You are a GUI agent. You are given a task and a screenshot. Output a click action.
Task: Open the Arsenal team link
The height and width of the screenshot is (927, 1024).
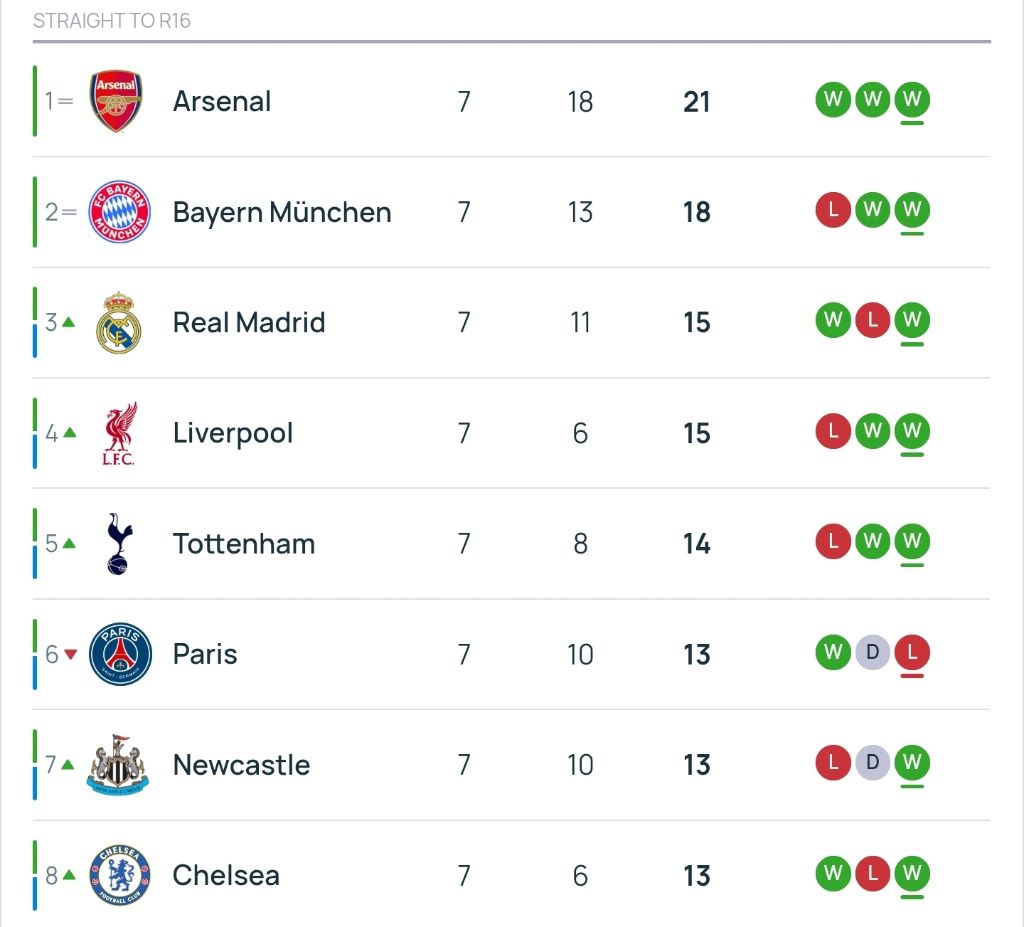pyautogui.click(x=222, y=101)
